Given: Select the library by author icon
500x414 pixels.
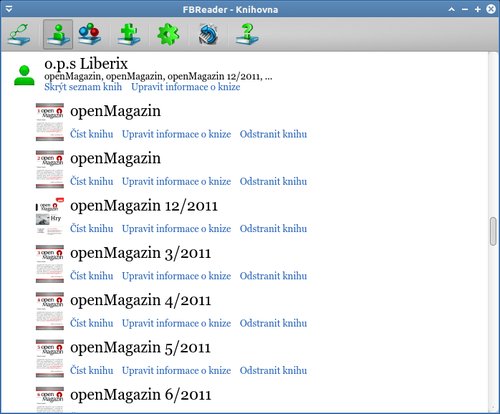Looking at the screenshot, I should coord(58,34).
